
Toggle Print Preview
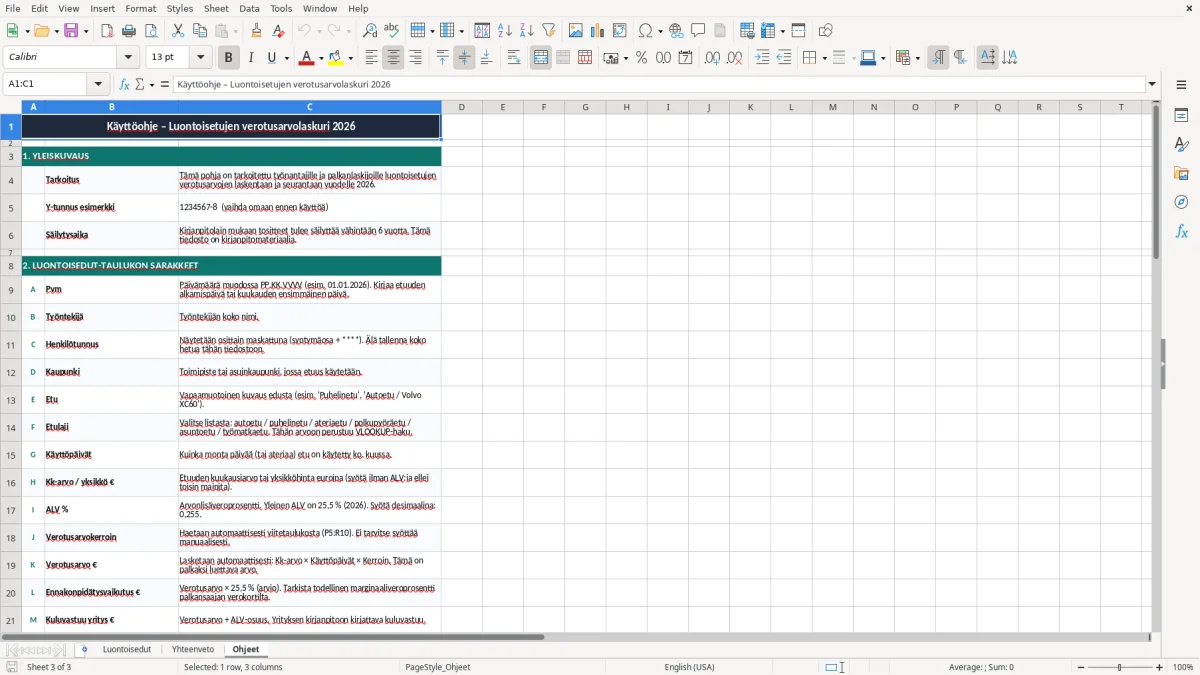(x=150, y=31)
